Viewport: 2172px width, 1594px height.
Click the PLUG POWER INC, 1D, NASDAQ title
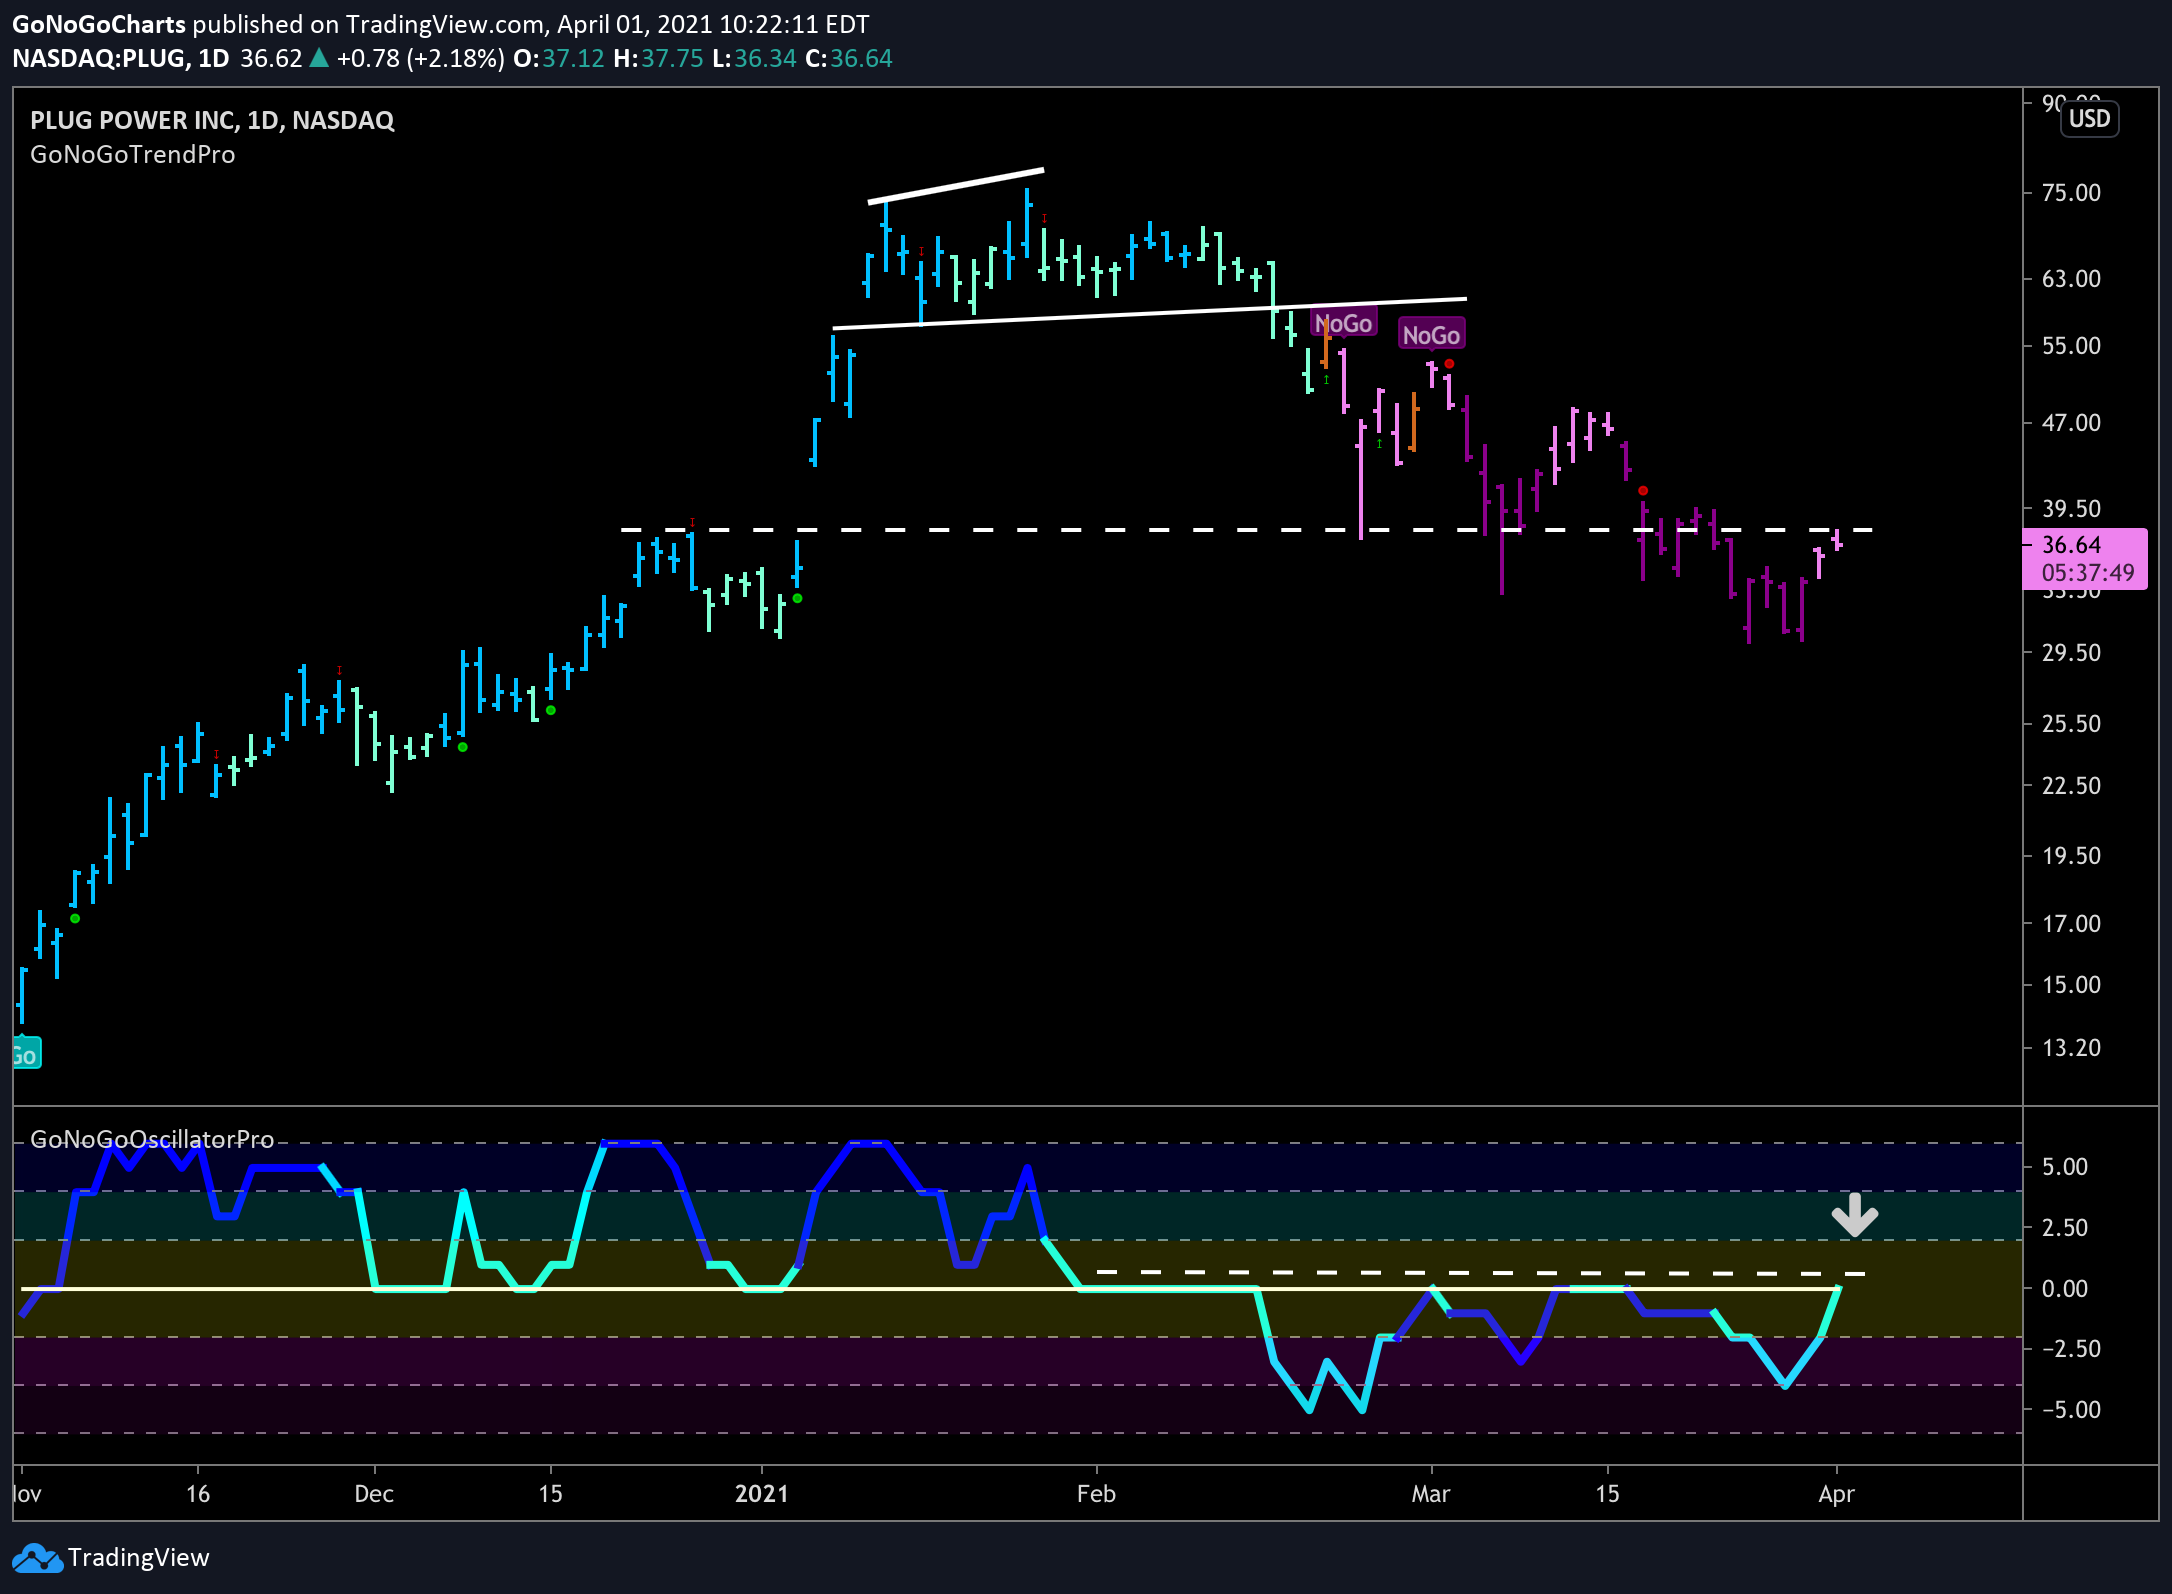click(212, 120)
